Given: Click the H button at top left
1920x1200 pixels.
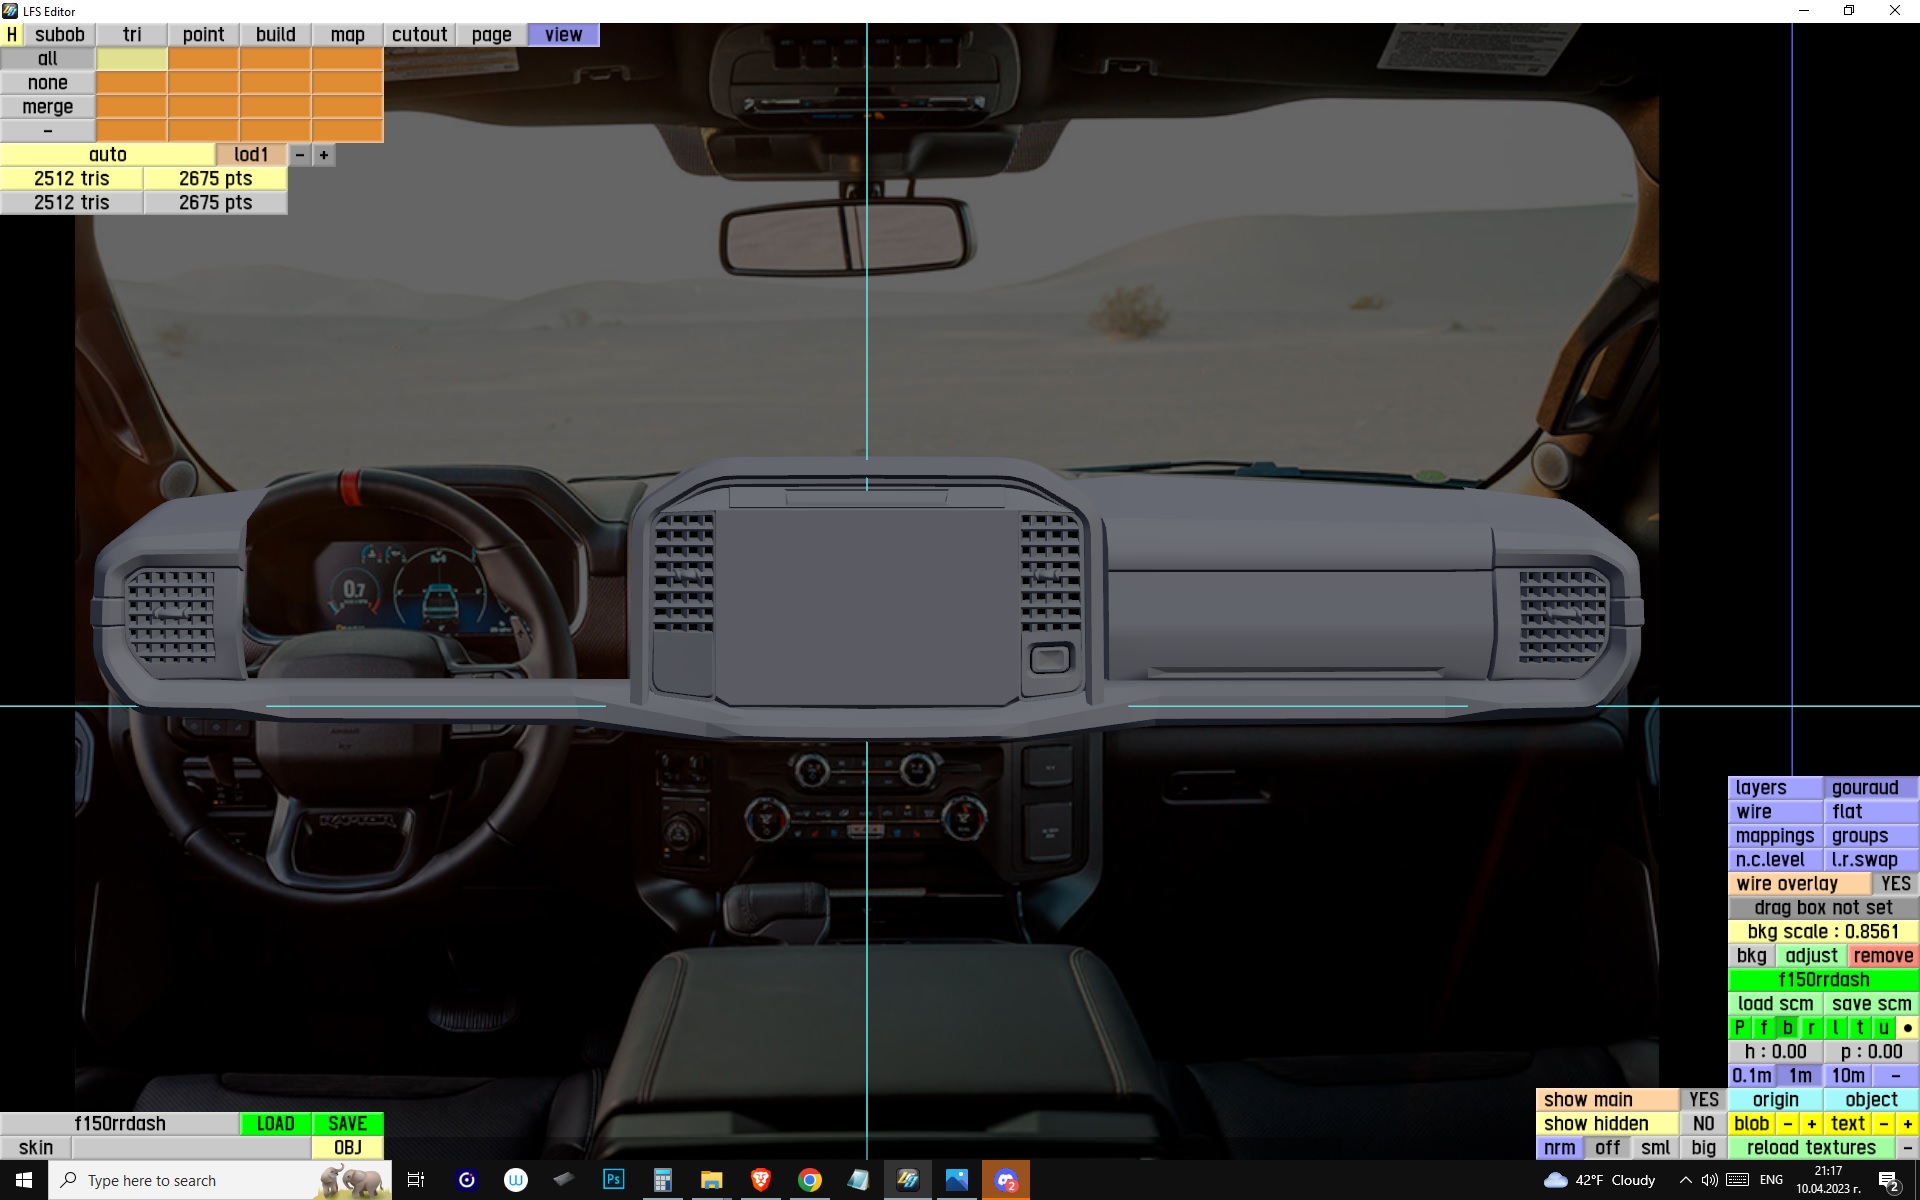Looking at the screenshot, I should click(12, 34).
